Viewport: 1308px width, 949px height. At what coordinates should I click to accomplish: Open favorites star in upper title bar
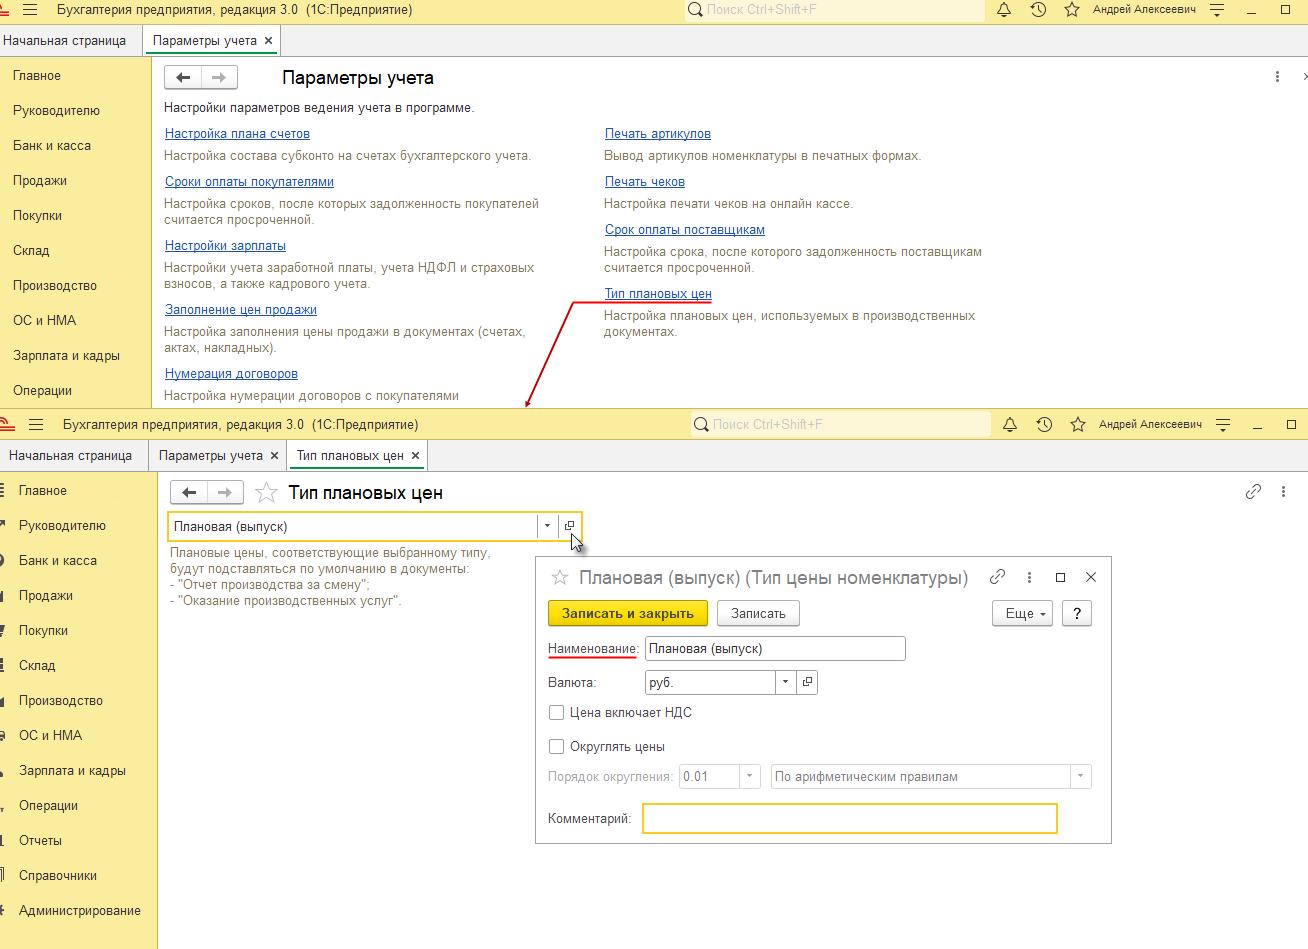pyautogui.click(x=1072, y=10)
